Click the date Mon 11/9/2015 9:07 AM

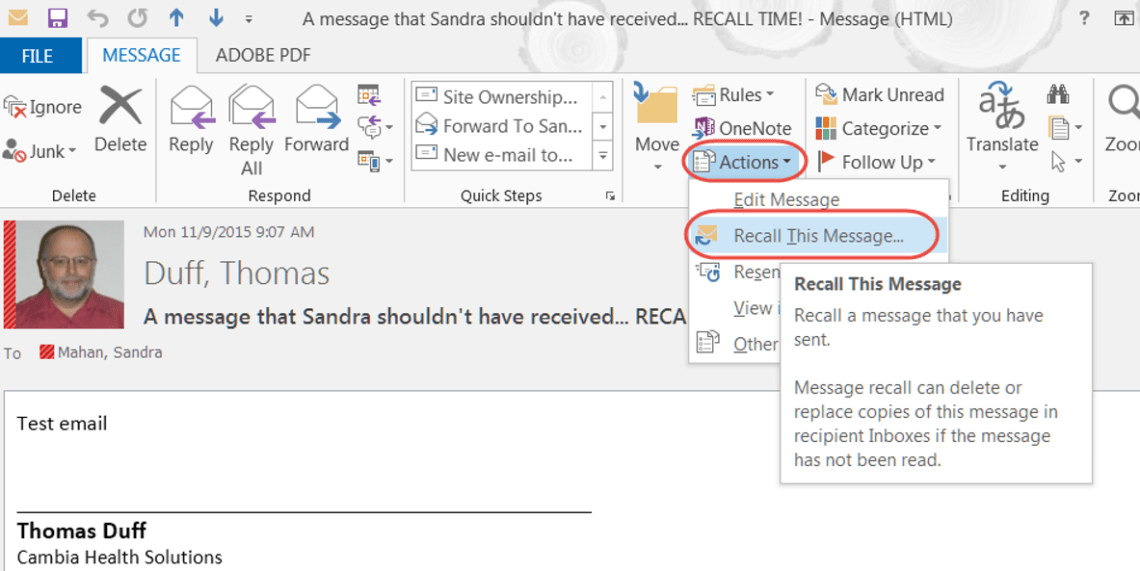229,233
